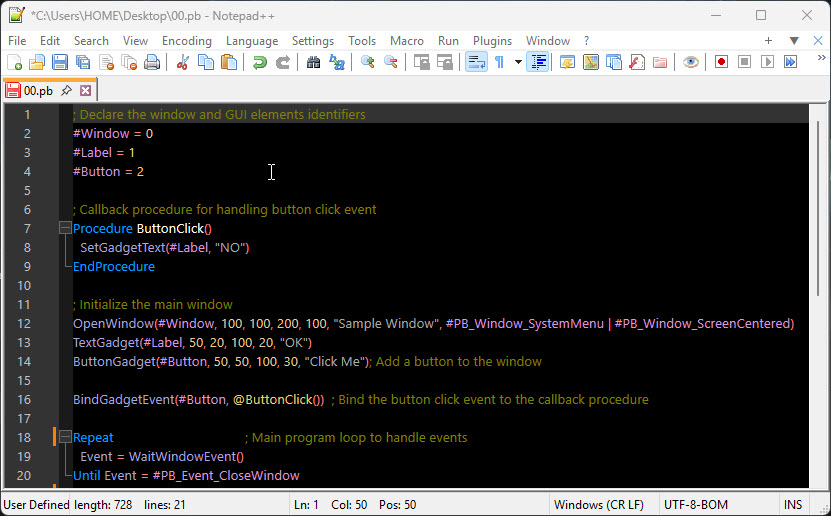Screen dimensions: 831x516
Task: Click INS mode indicator in status bar
Action: (793, 505)
